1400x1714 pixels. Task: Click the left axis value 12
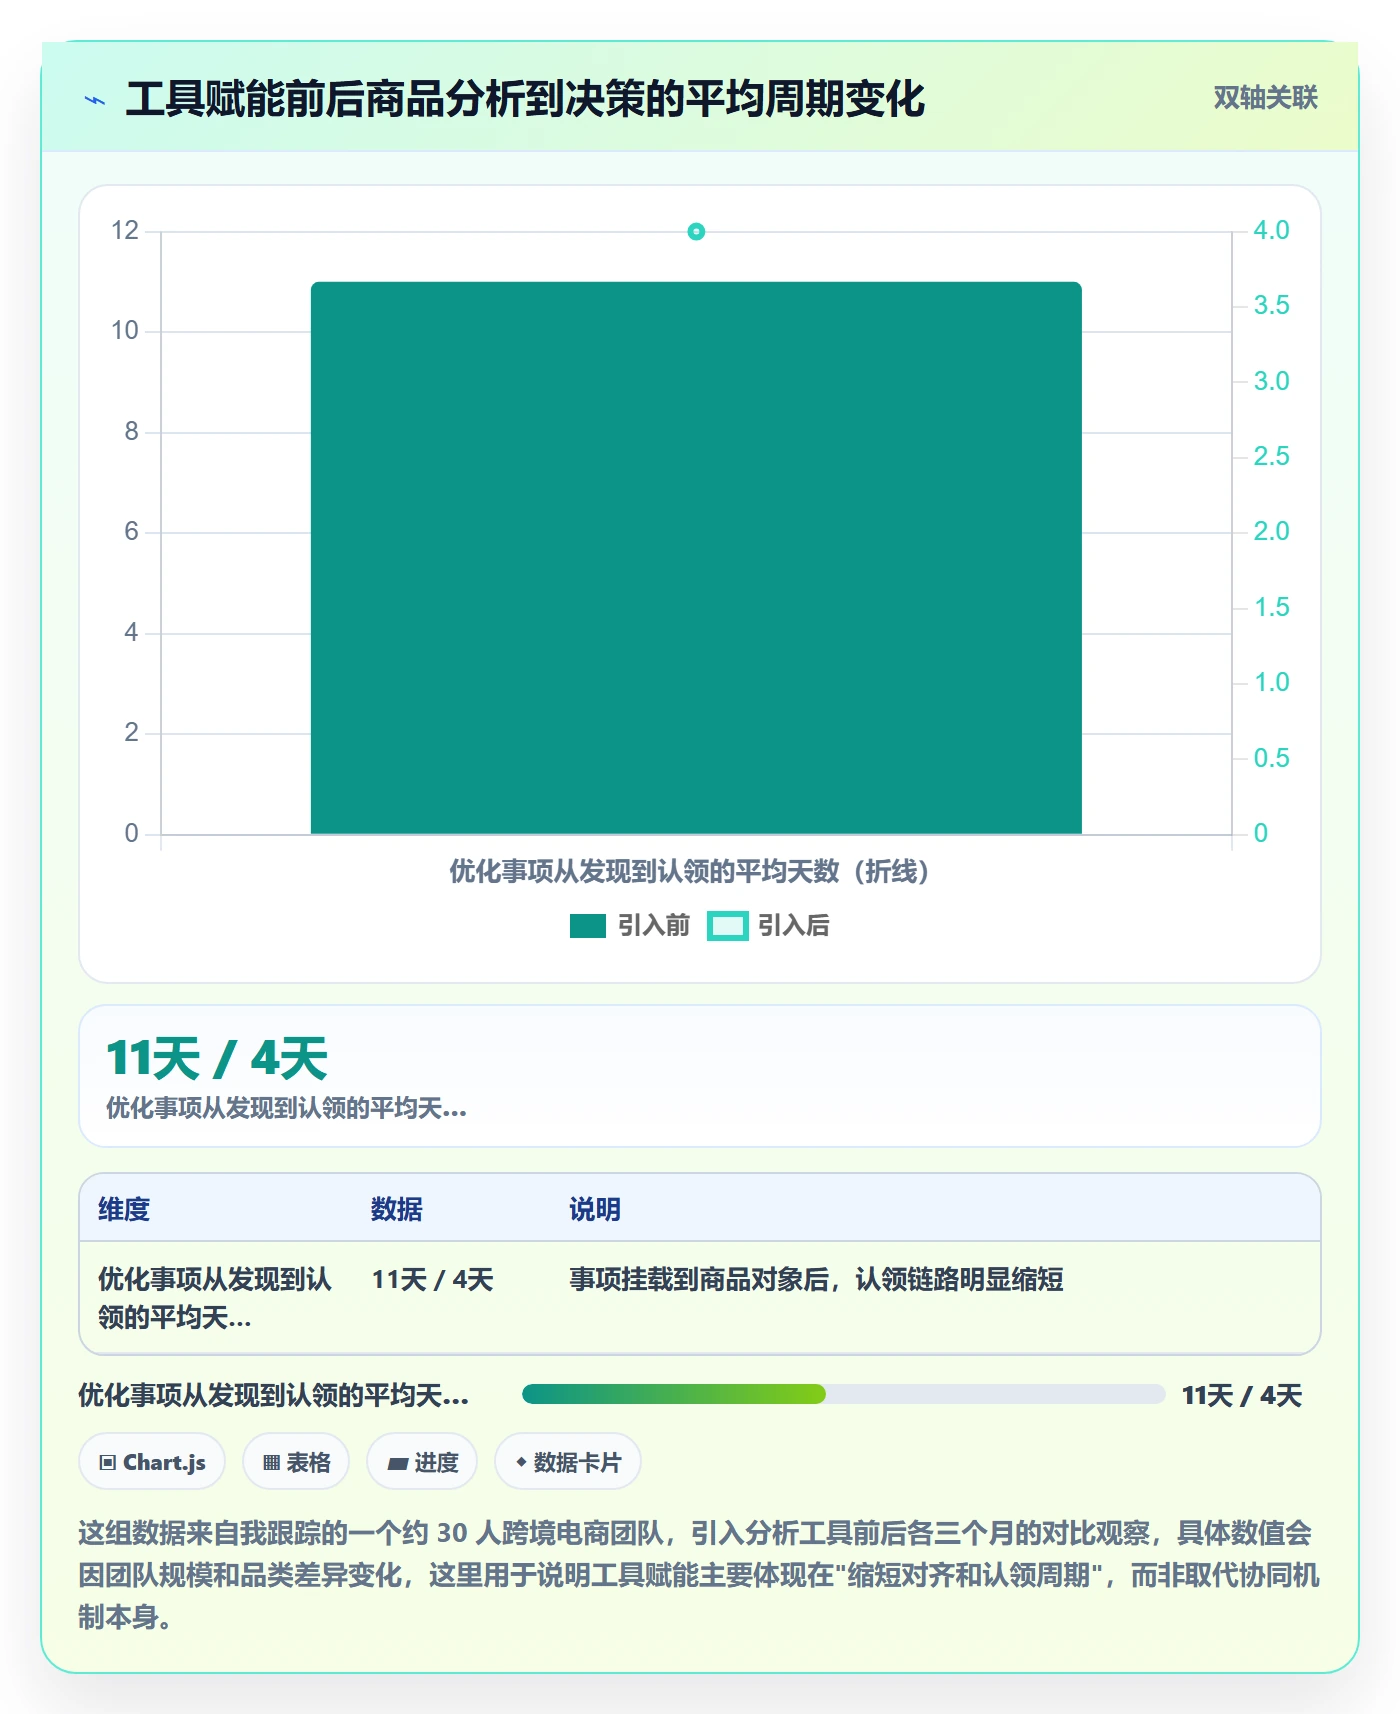point(125,230)
